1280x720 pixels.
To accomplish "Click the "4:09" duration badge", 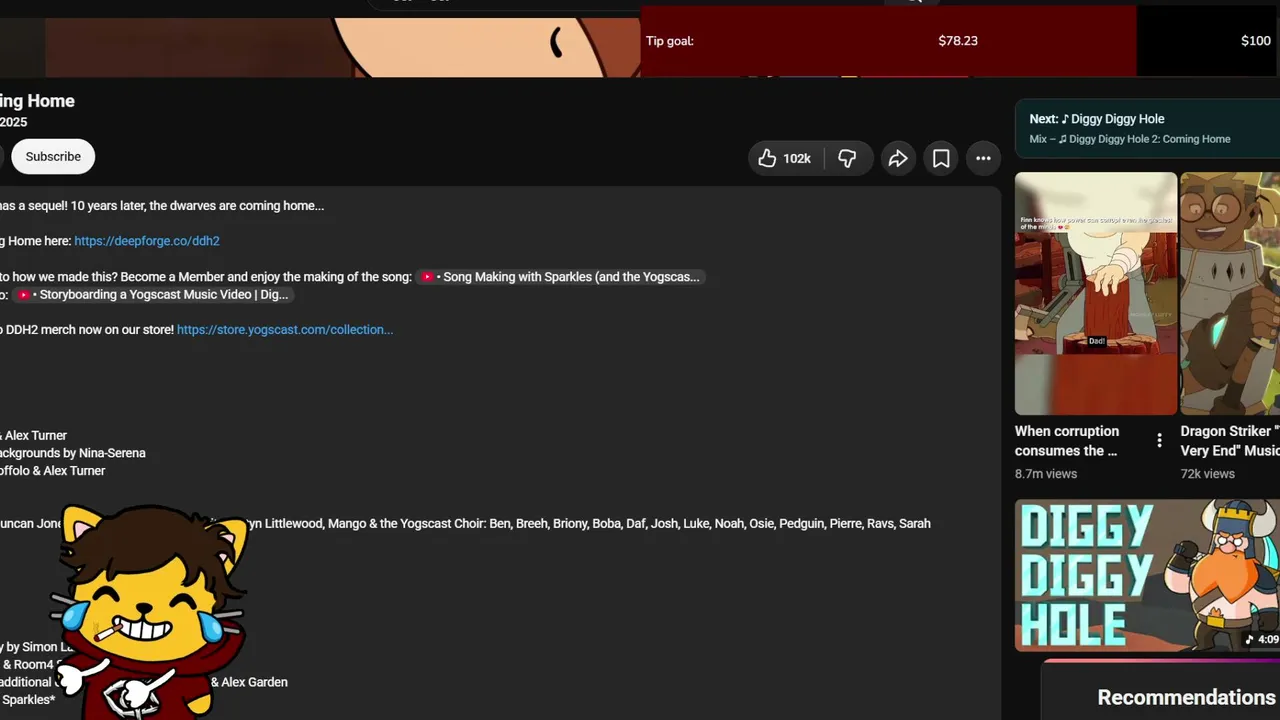I will pos(1262,639).
